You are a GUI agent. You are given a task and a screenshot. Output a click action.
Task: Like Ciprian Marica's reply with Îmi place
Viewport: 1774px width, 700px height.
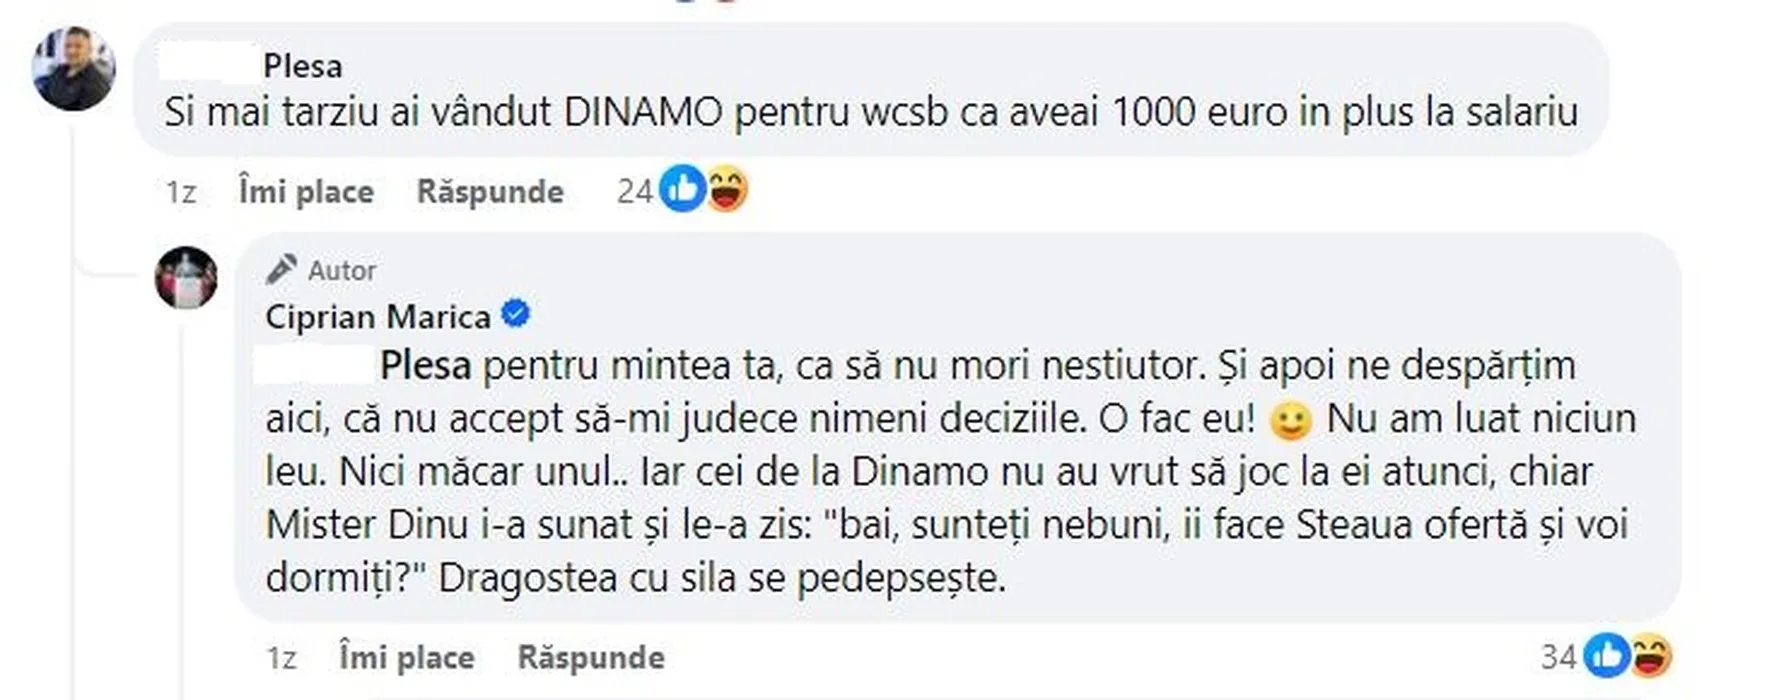pyautogui.click(x=406, y=657)
